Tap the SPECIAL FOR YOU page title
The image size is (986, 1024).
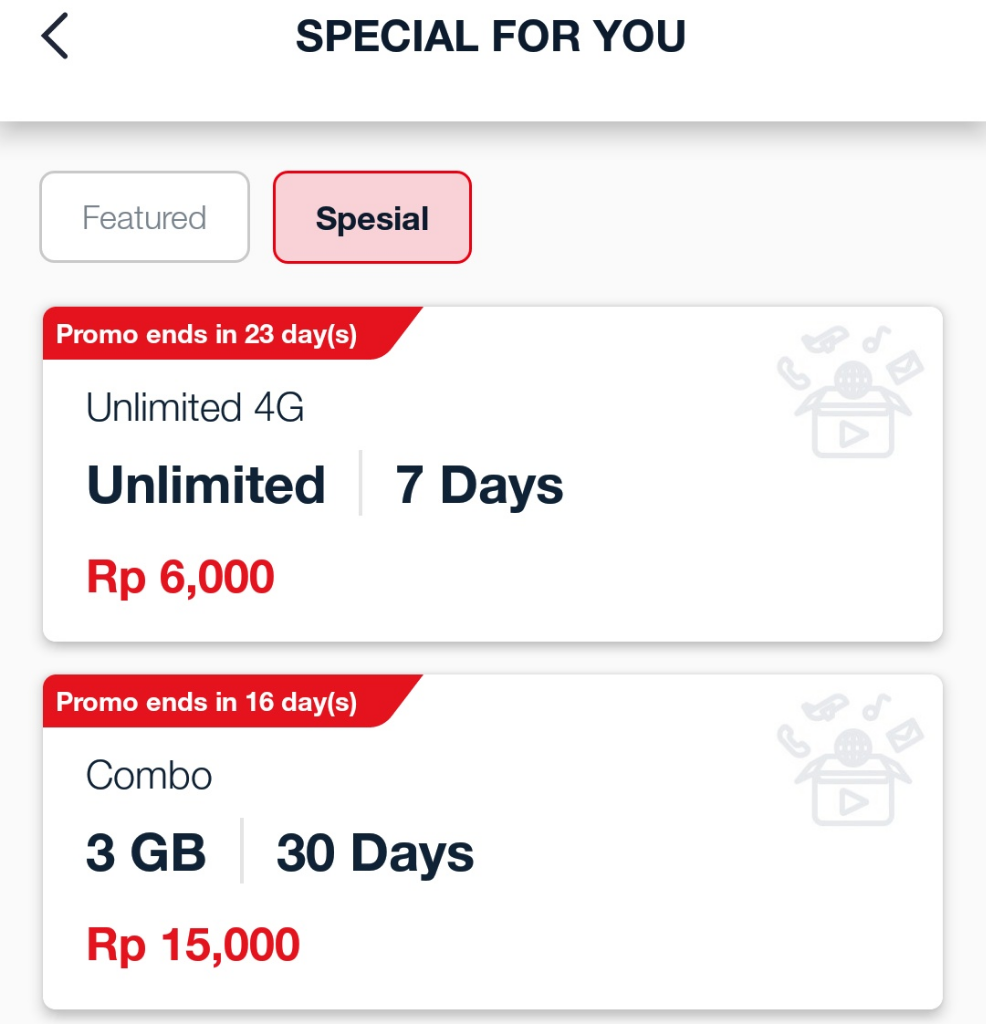point(489,37)
